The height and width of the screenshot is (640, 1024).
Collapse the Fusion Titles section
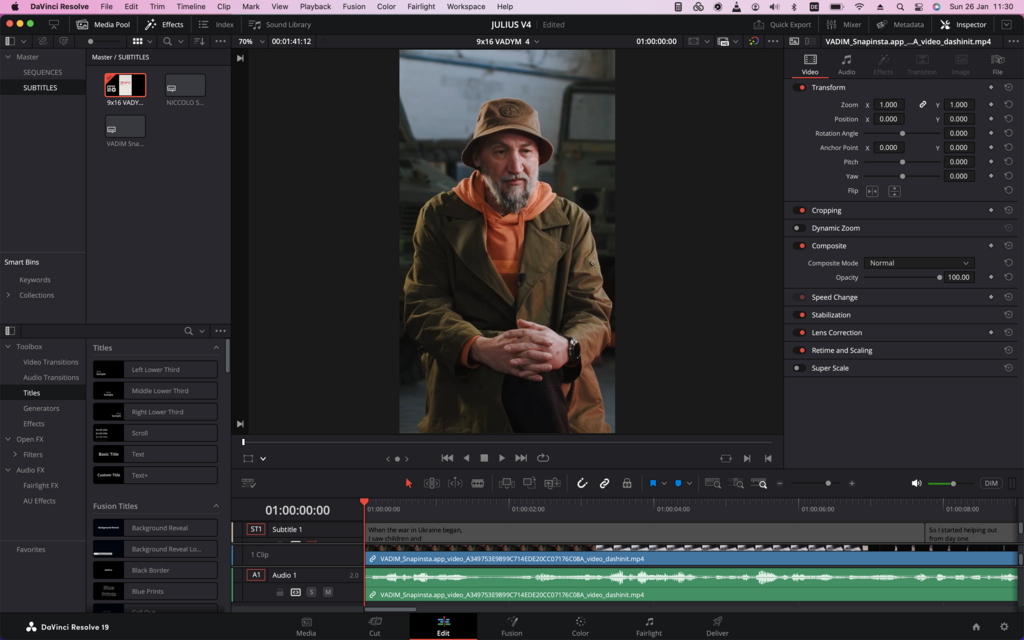[x=216, y=506]
